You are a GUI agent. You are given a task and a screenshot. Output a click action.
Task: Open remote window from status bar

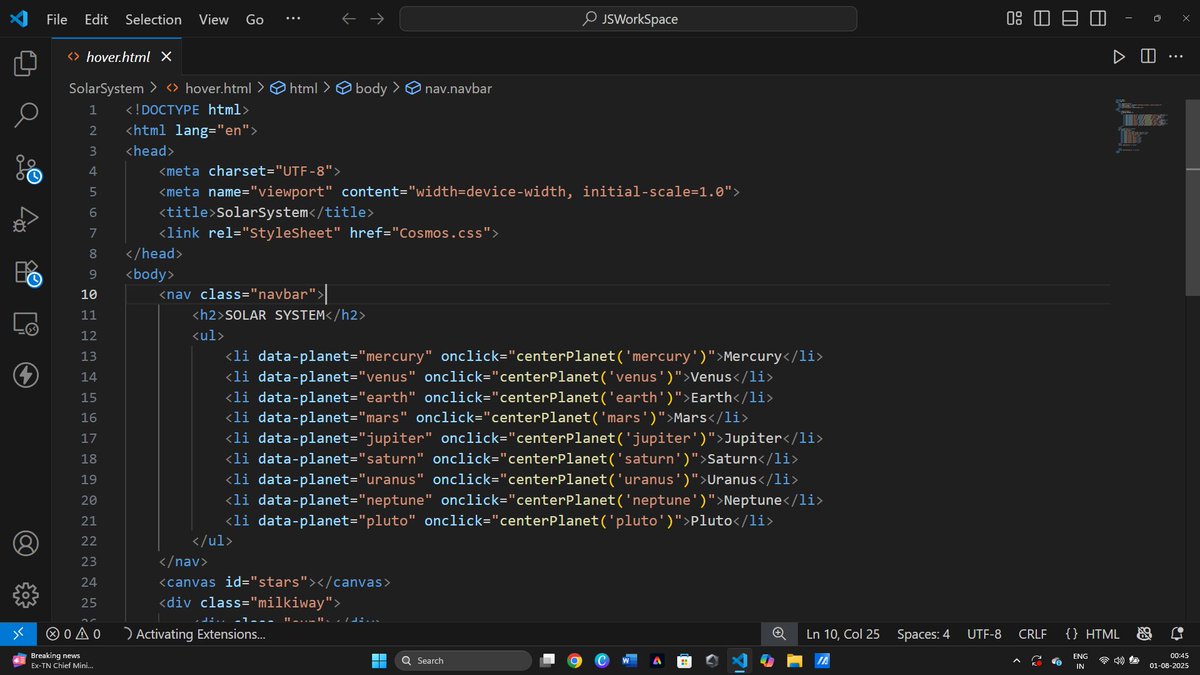tap(18, 634)
